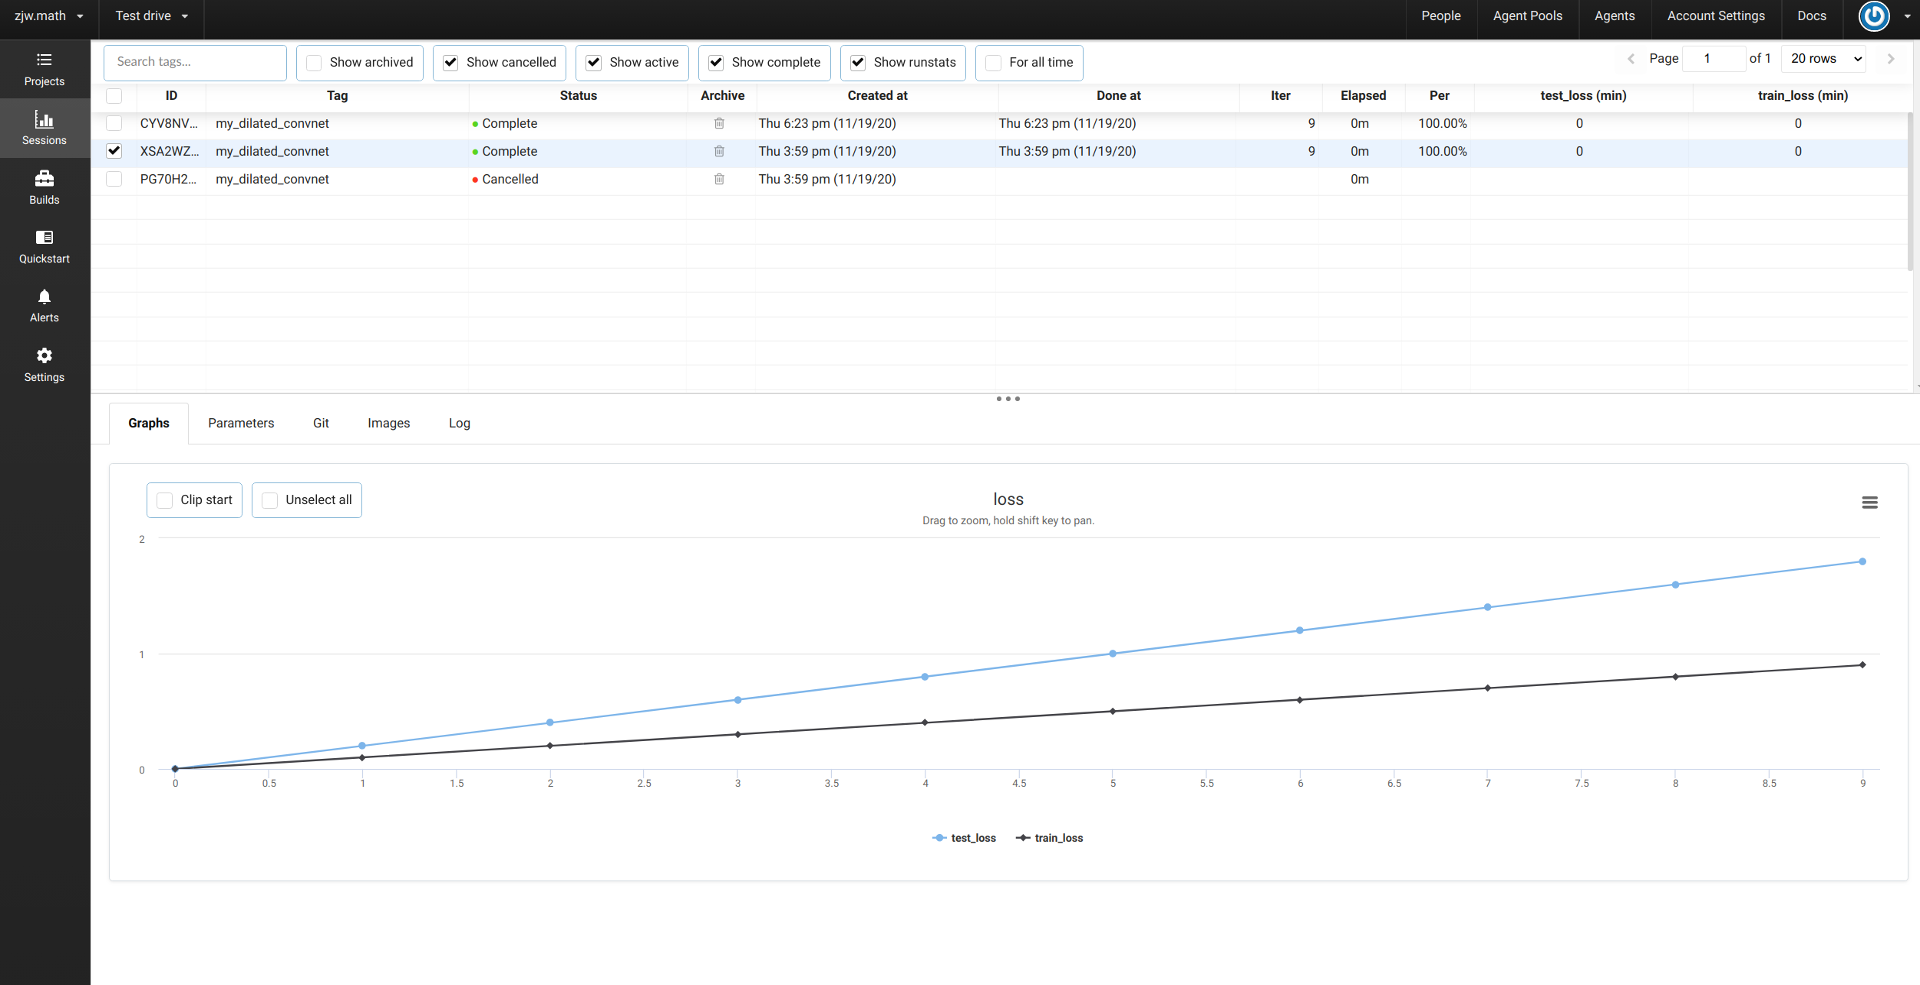Toggle Show archived checkbox
This screenshot has width=1920, height=985.
pyautogui.click(x=314, y=63)
